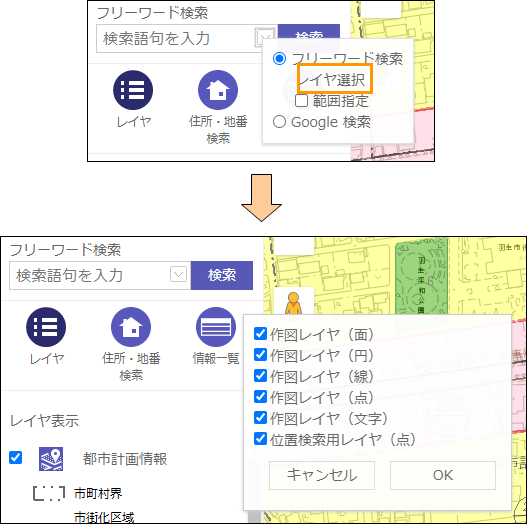Click the 市町村界 dashed boundary legend icon
Image resolution: width=527 pixels, height=524 pixels.
[49, 493]
